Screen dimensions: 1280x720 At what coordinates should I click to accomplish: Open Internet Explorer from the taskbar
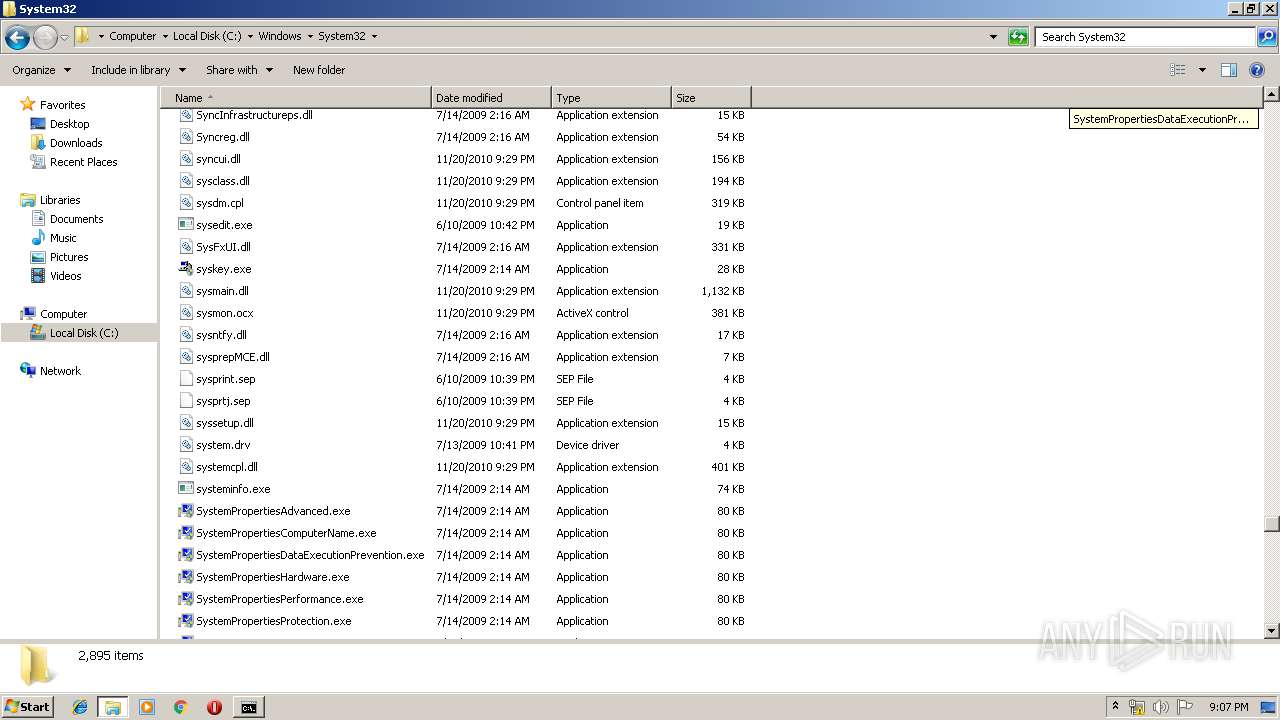(x=80, y=707)
